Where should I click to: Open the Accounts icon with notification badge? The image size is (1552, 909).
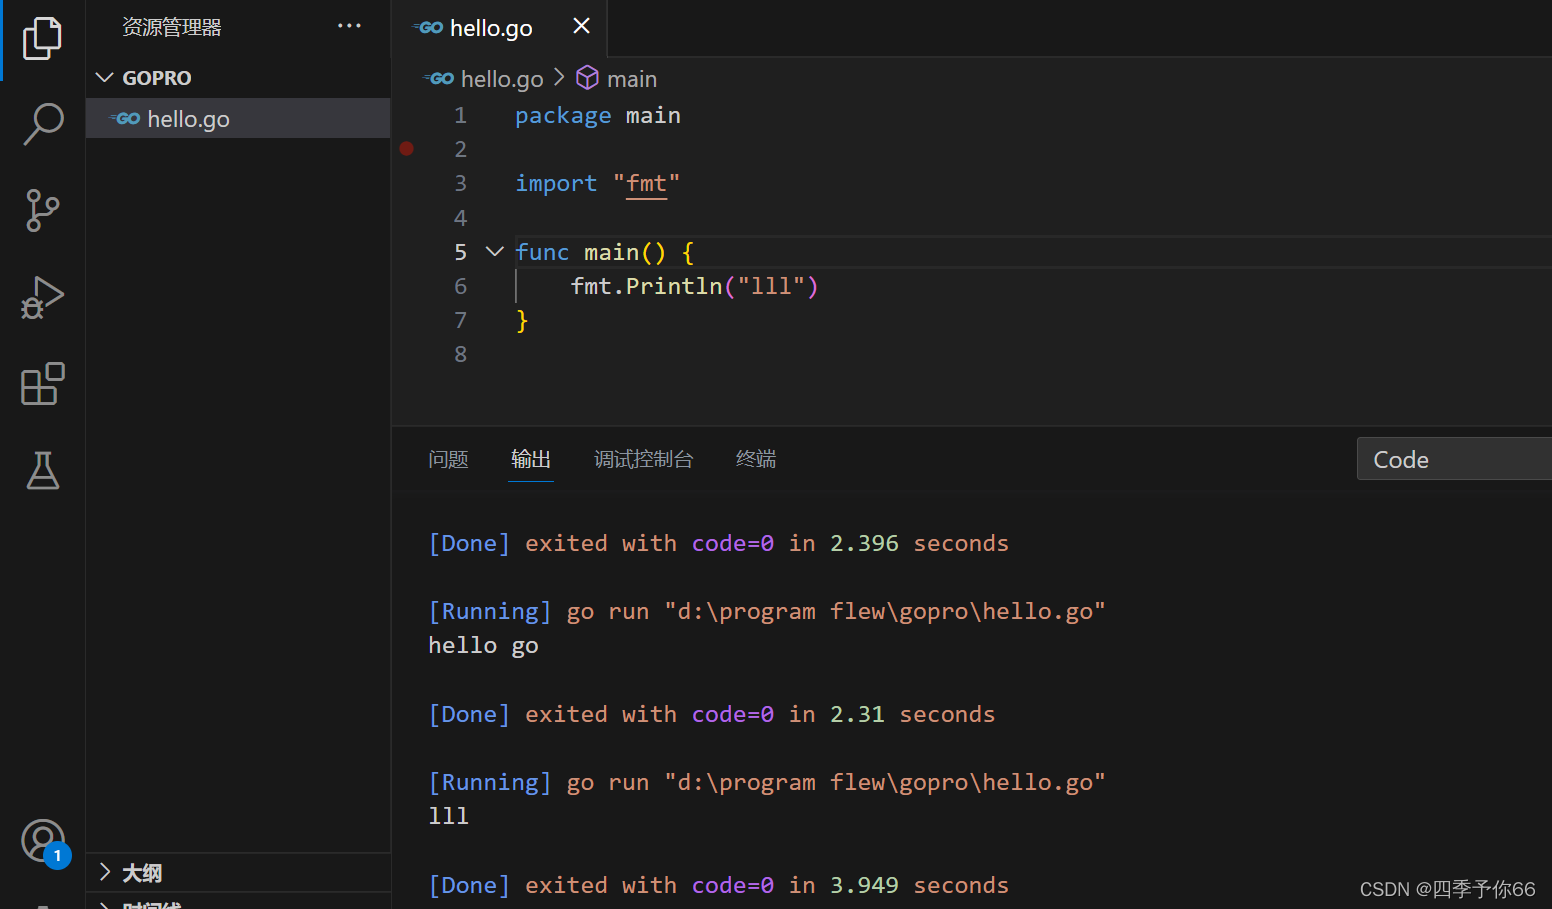tap(44, 841)
